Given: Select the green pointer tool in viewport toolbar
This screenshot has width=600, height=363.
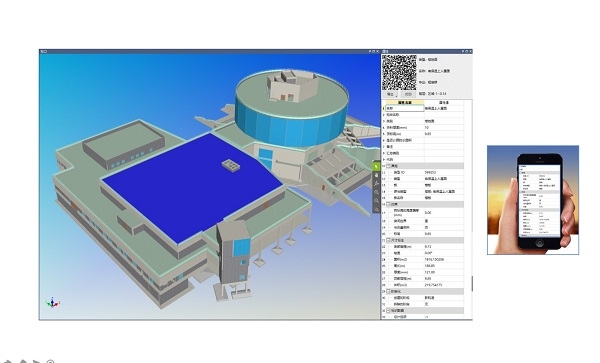Looking at the screenshot, I should [376, 166].
